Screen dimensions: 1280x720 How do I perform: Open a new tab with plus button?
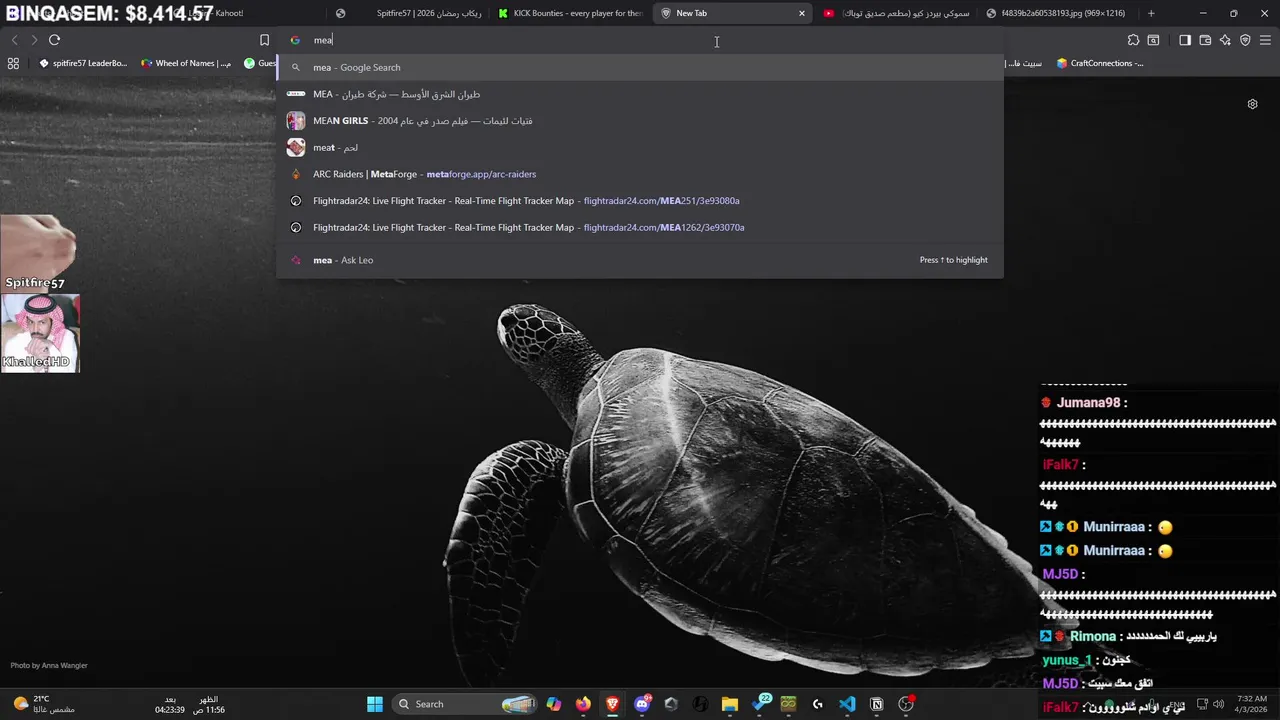(1151, 13)
